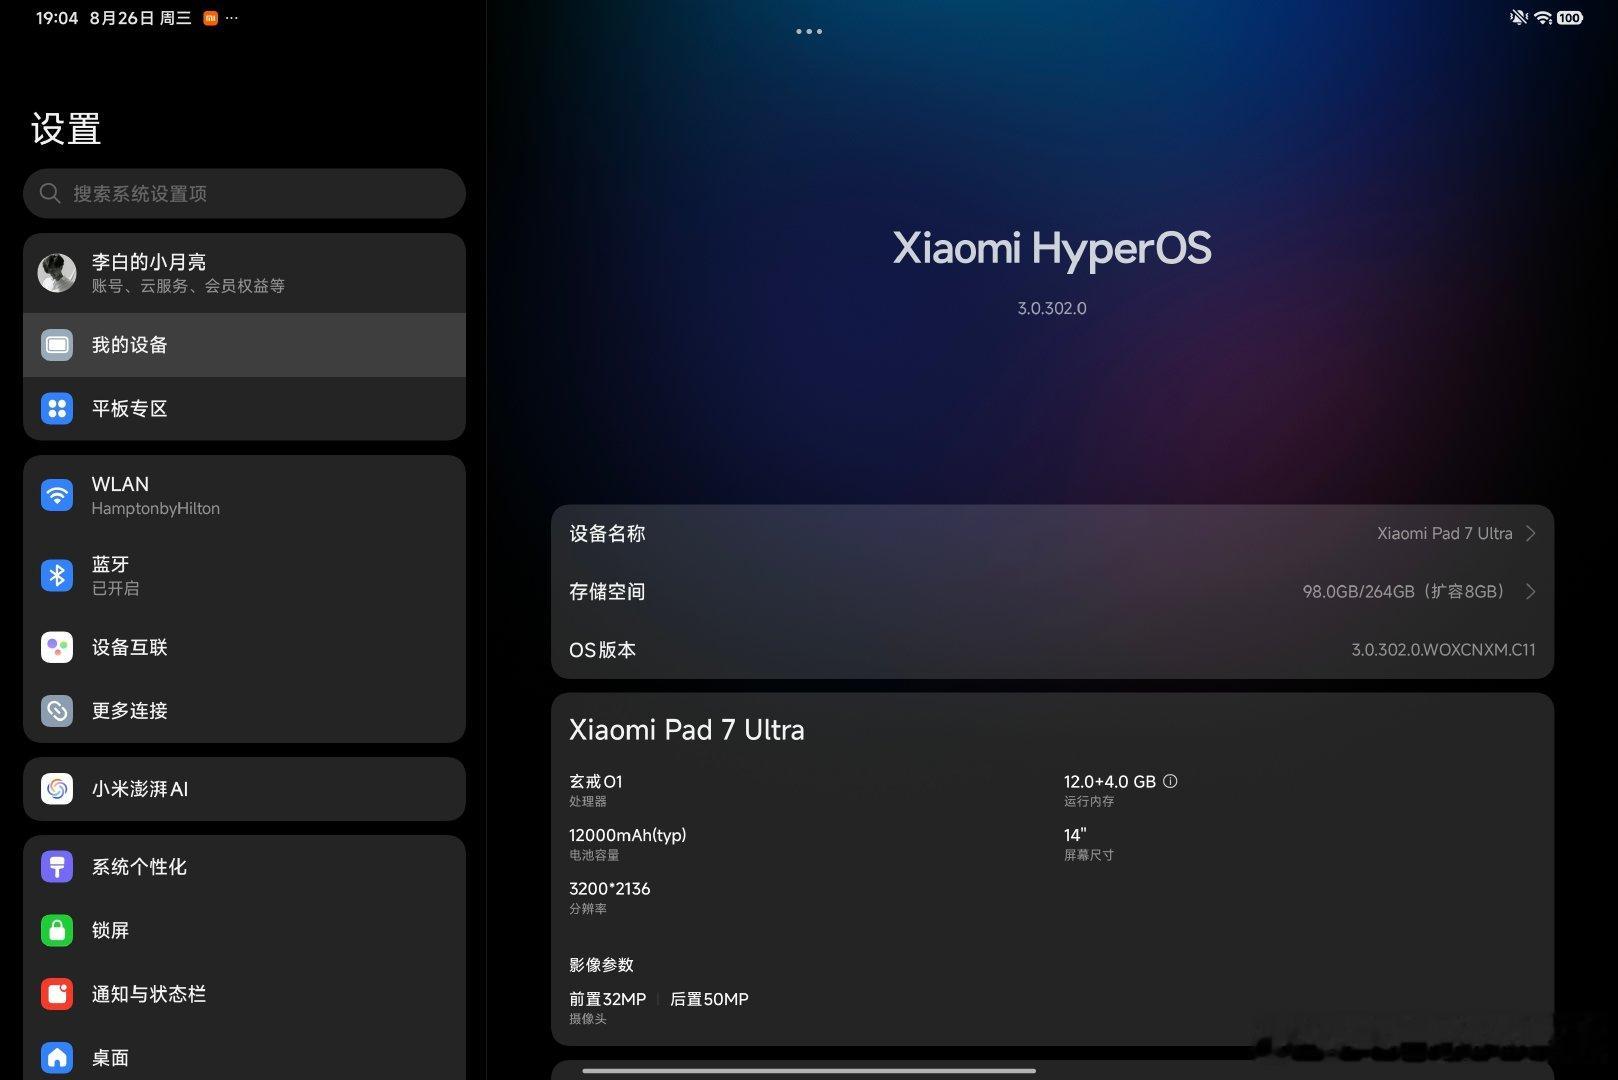The image size is (1618, 1080).
Task: Open 小米澎湃AI settings entry
Action: (244, 789)
